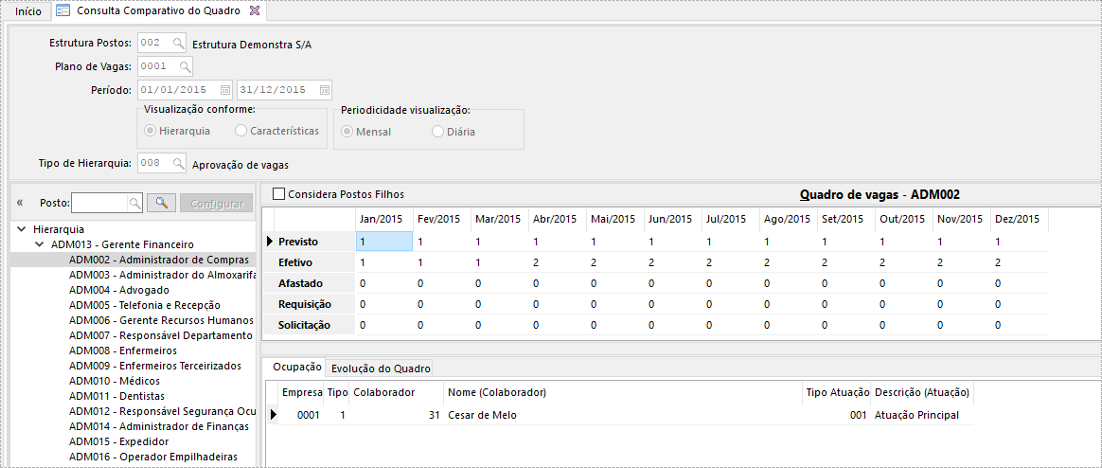Select ADM009 - Enfermeiros Terceirizados
The image size is (1102, 468).
155,366
